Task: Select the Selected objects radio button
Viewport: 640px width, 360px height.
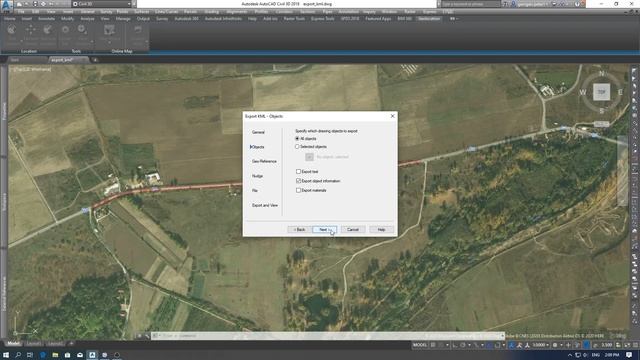Action: [297, 147]
